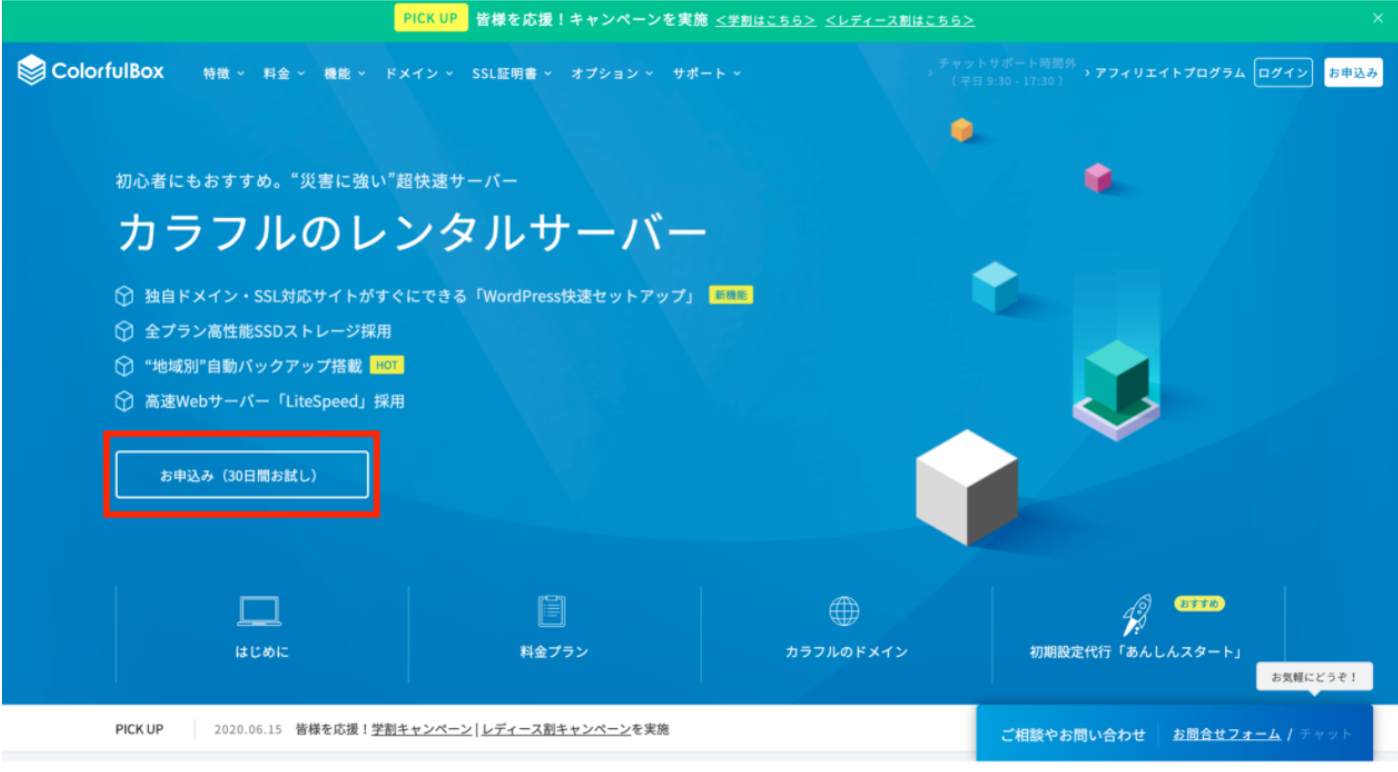Open the 機能 navigation dropdown
The image size is (1398, 772).
pyautogui.click(x=345, y=73)
